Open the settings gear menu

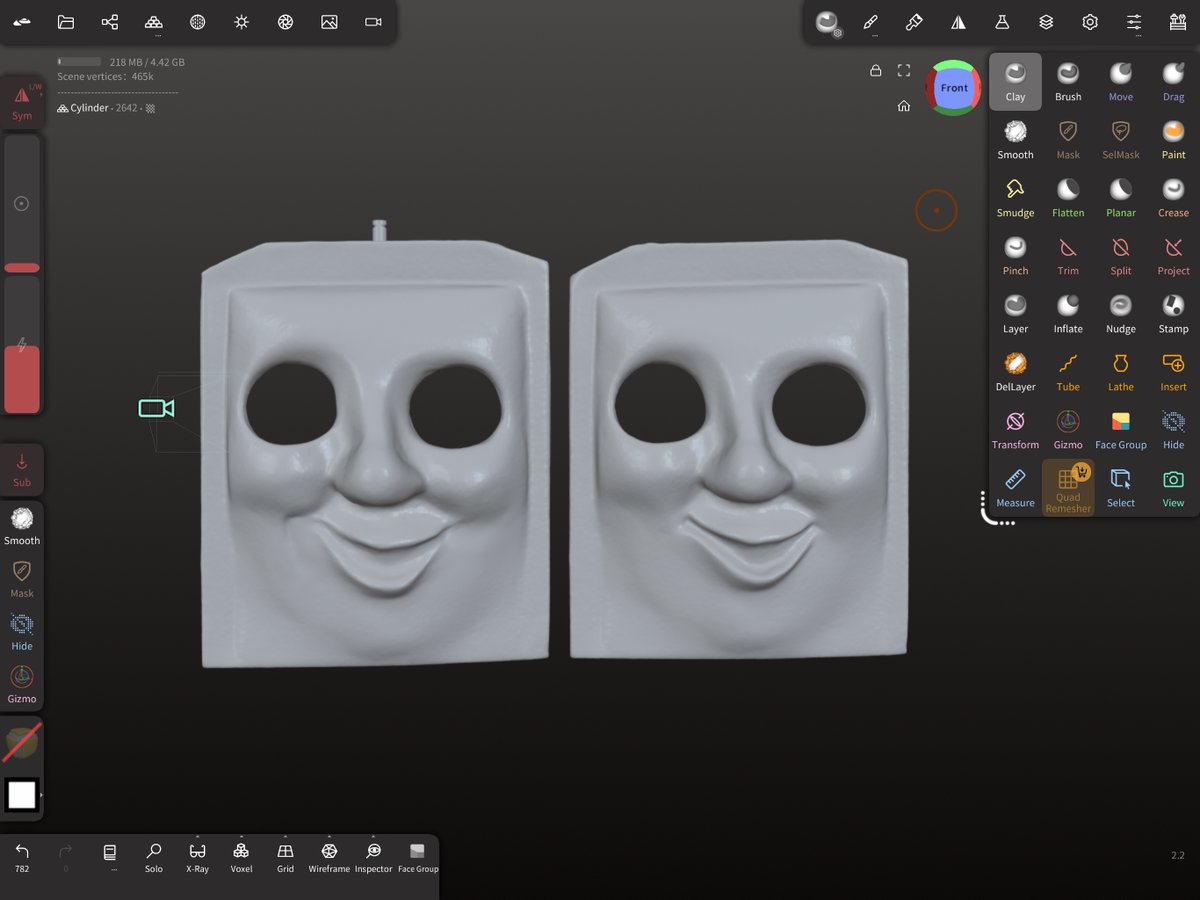[1090, 22]
